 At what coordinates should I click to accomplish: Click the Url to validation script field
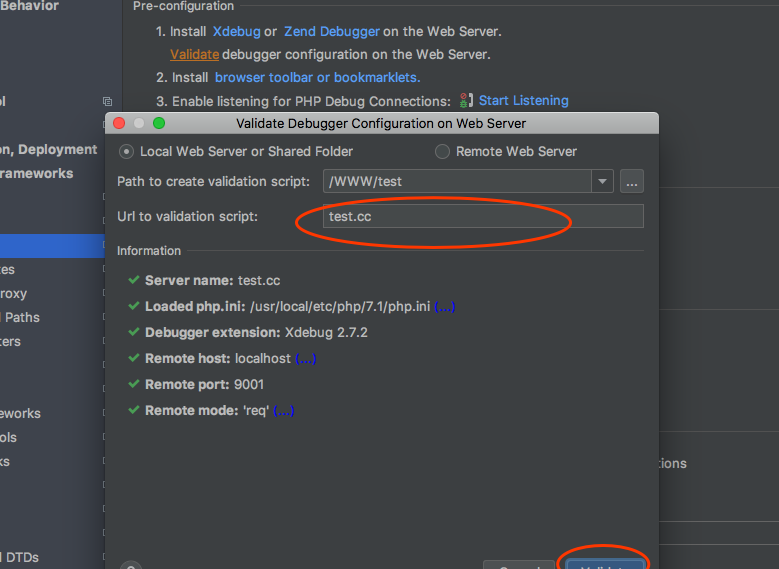(x=483, y=216)
